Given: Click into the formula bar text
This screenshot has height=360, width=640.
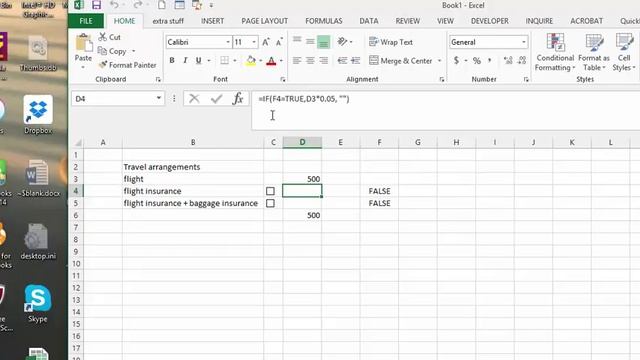Looking at the screenshot, I should point(304,99).
